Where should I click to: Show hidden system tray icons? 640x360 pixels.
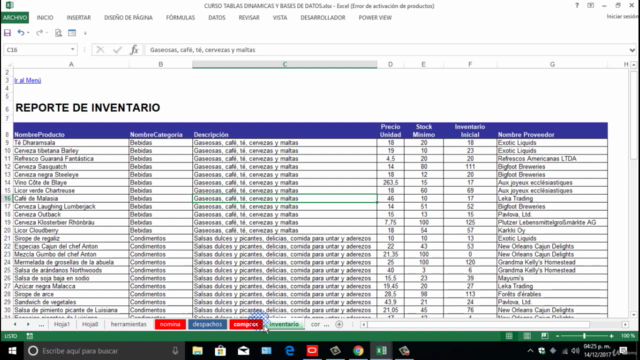[530, 351]
